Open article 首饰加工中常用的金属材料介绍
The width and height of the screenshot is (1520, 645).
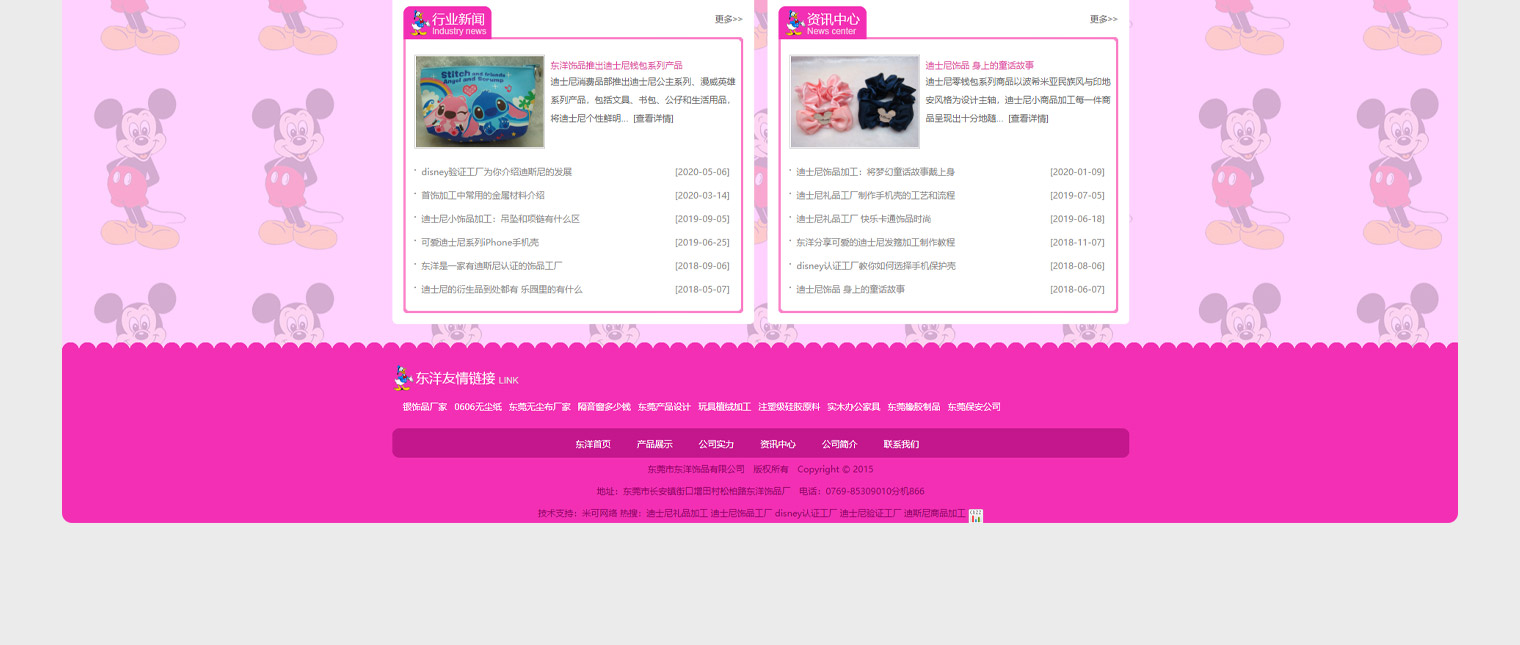pos(482,196)
